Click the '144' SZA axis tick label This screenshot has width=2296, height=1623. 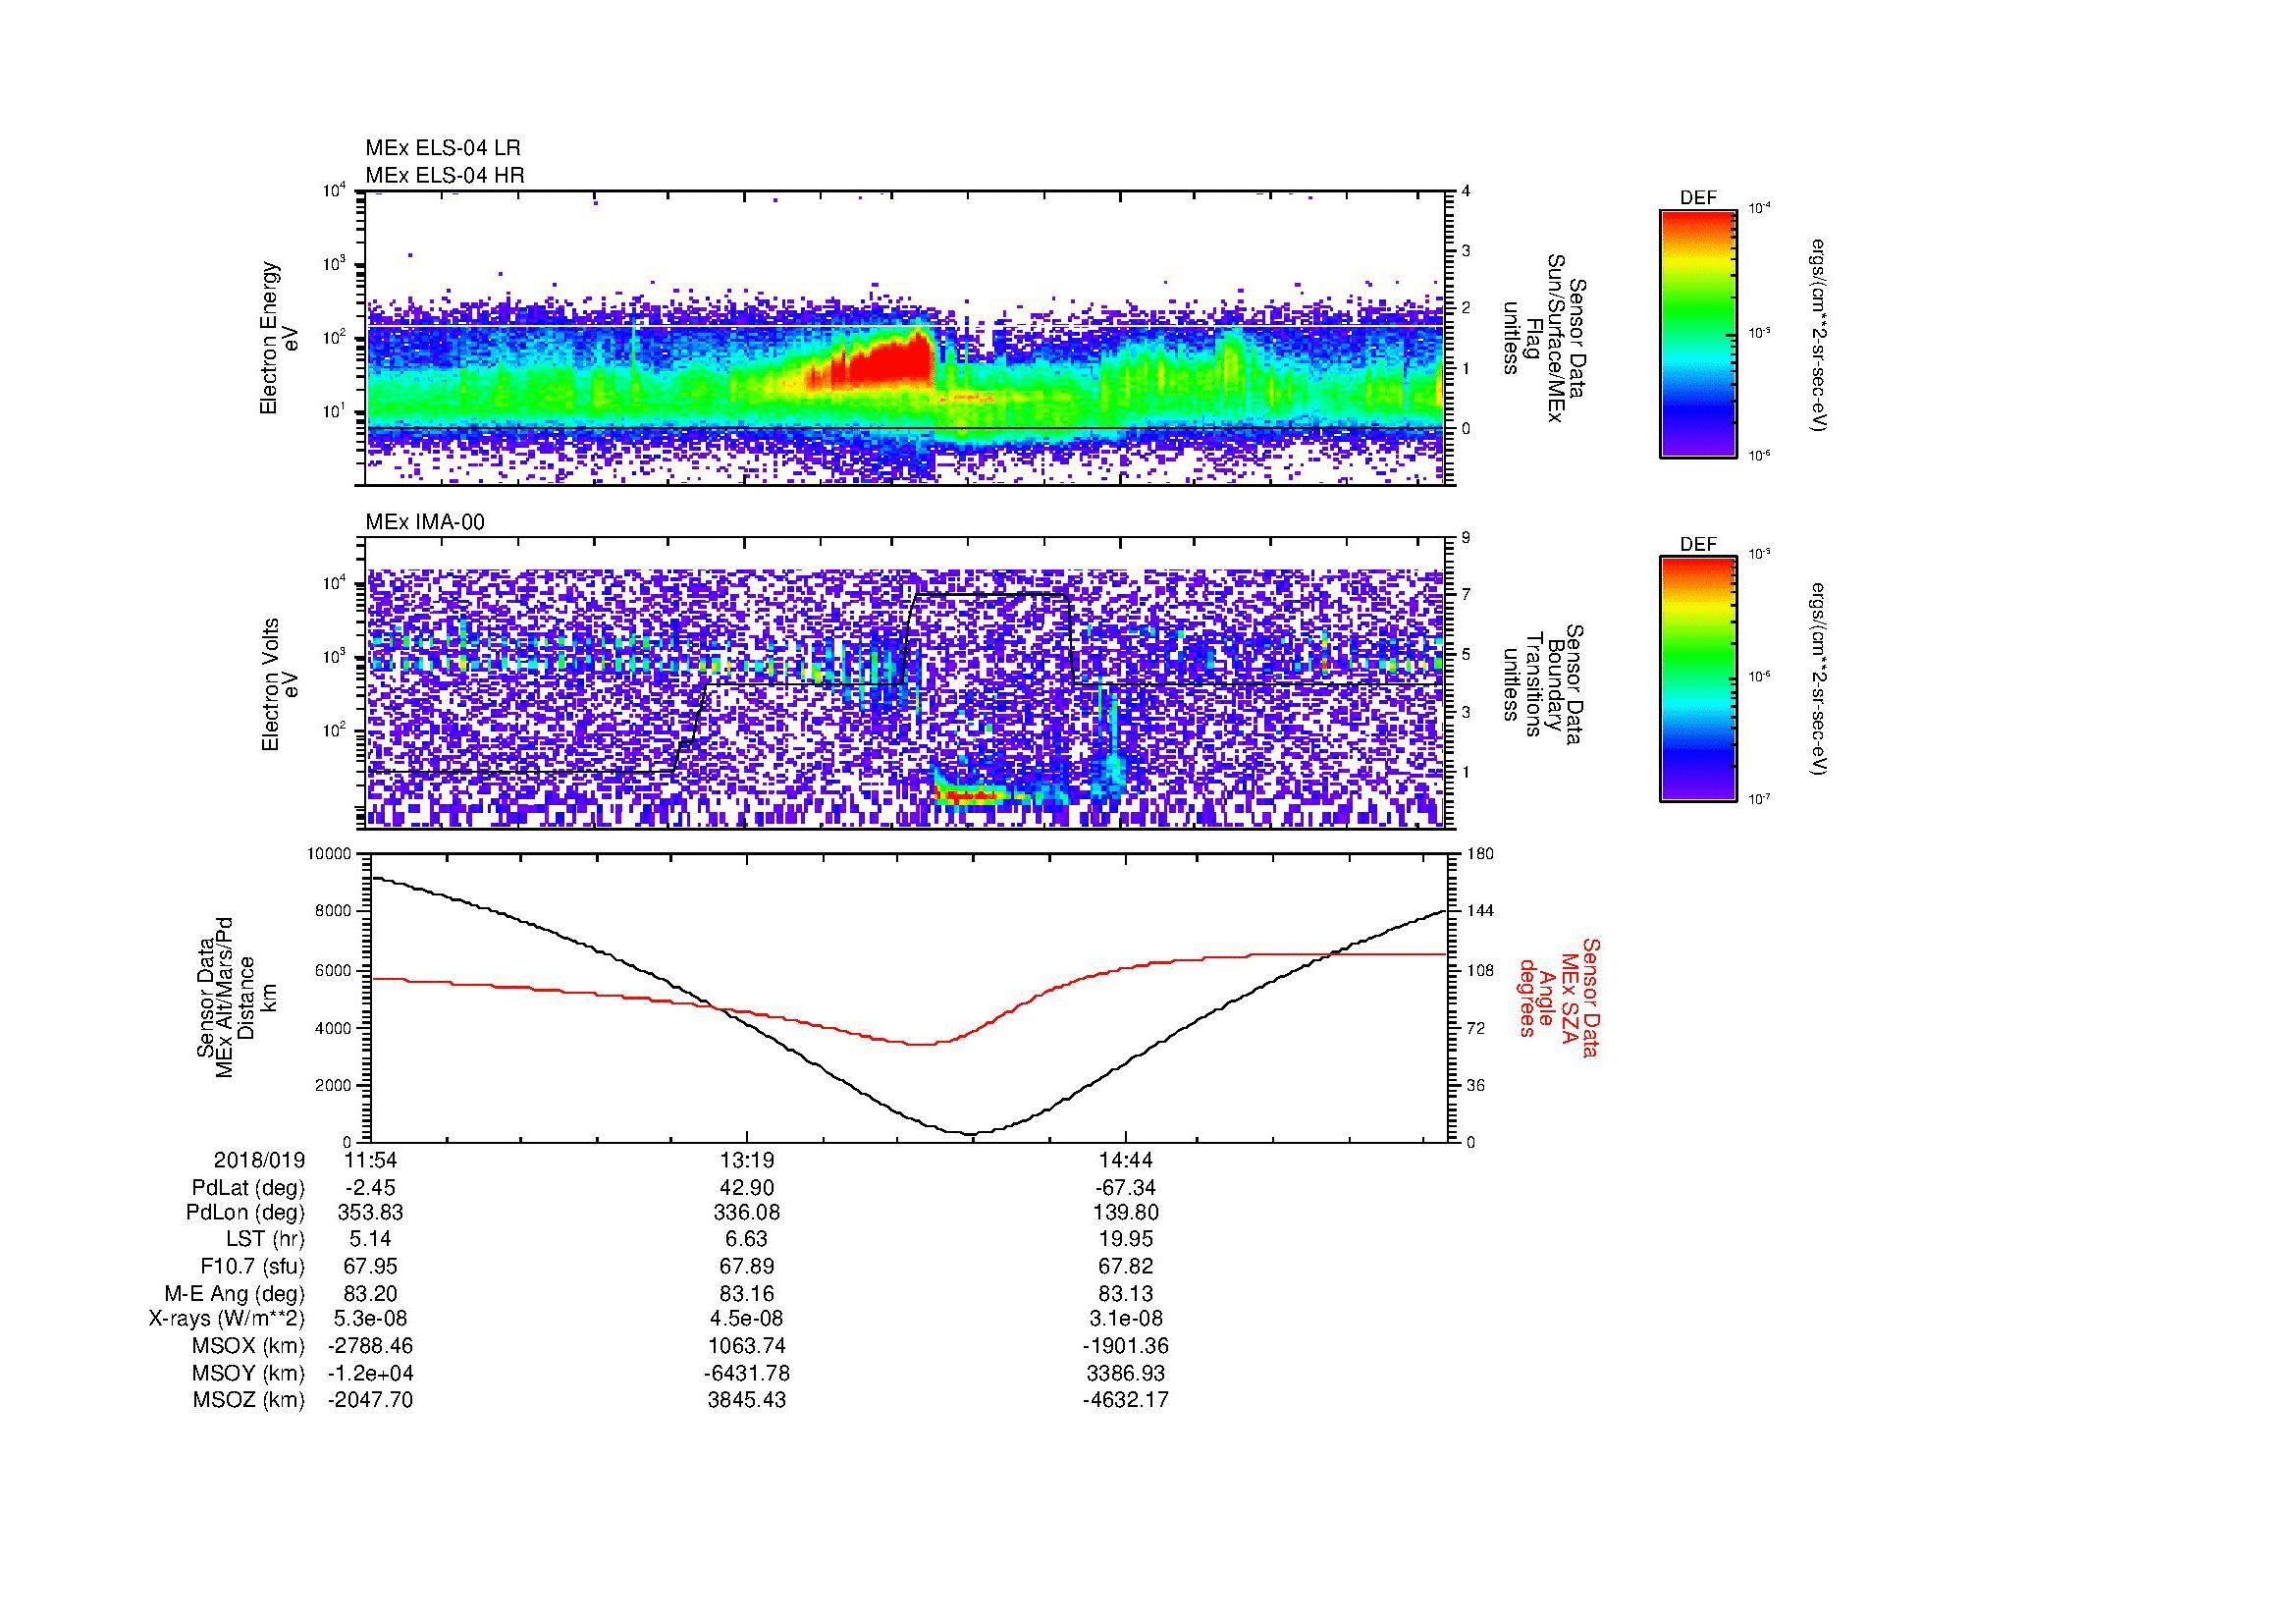tap(1480, 911)
